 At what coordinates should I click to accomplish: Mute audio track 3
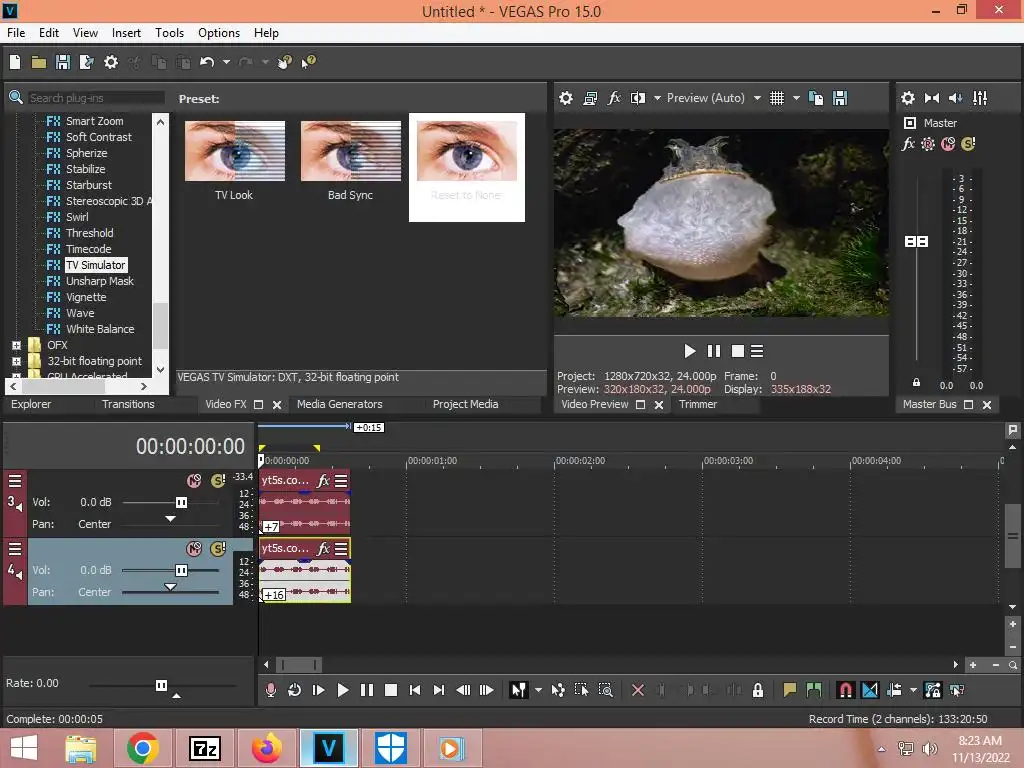pyautogui.click(x=194, y=481)
